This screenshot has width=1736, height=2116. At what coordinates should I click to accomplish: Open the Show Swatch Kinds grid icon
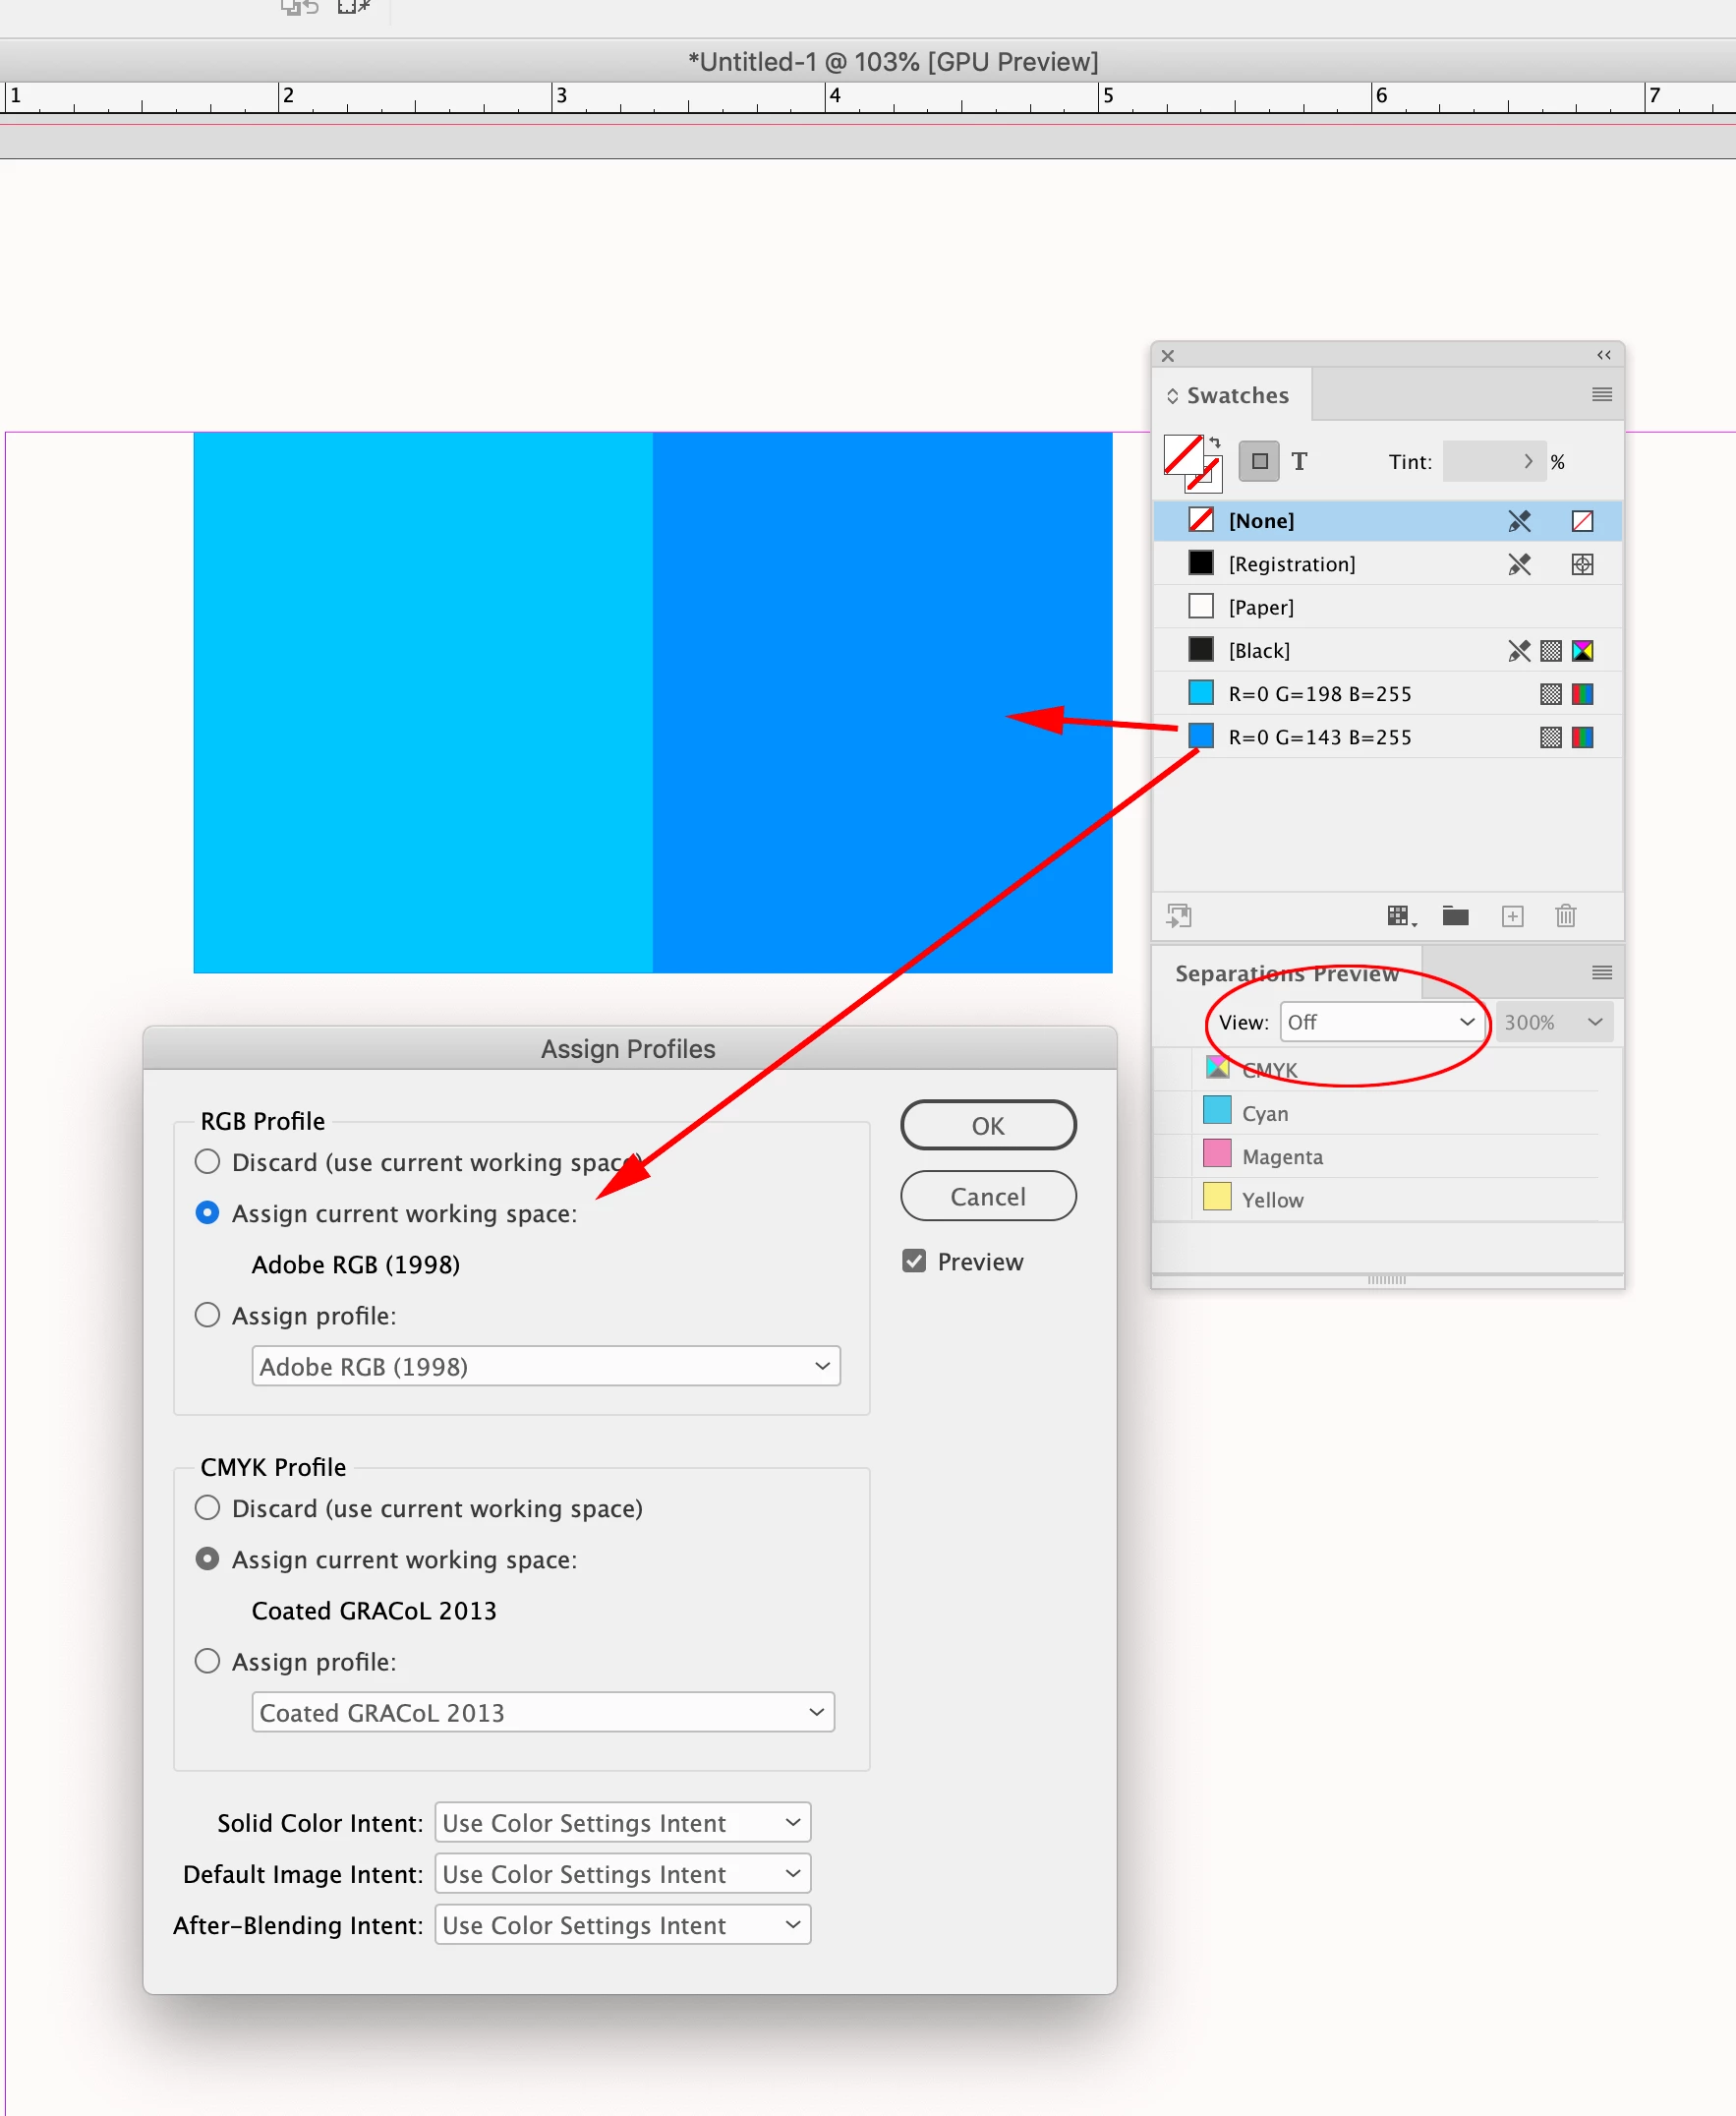coord(1401,915)
